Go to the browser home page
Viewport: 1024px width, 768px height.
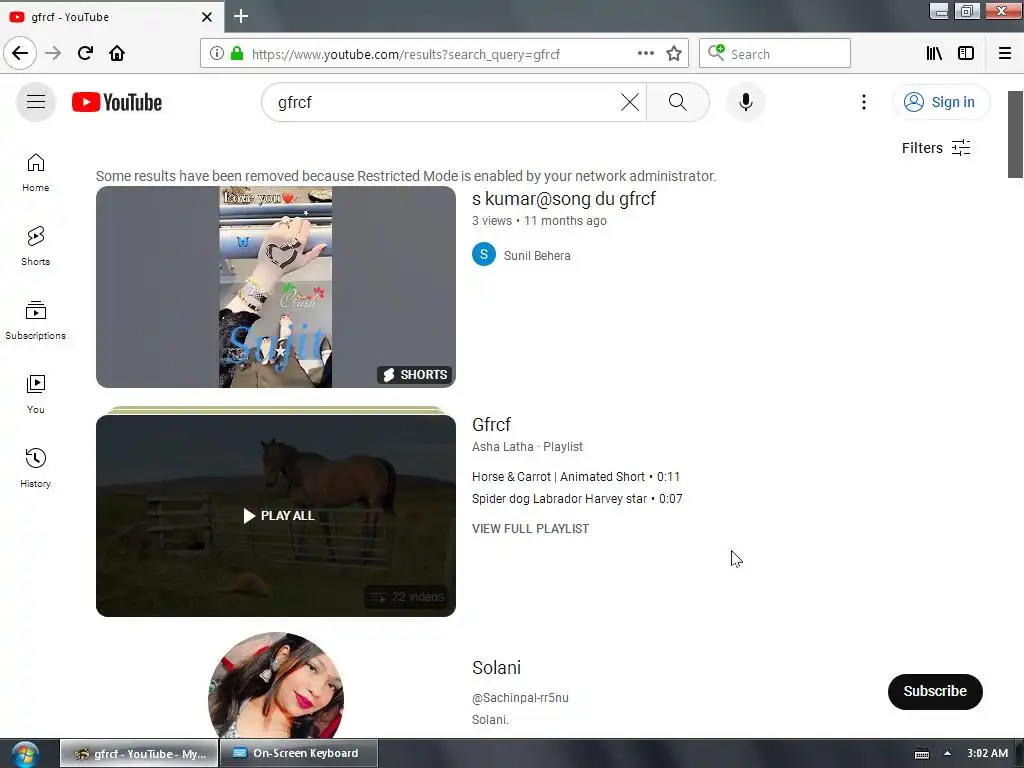(117, 53)
